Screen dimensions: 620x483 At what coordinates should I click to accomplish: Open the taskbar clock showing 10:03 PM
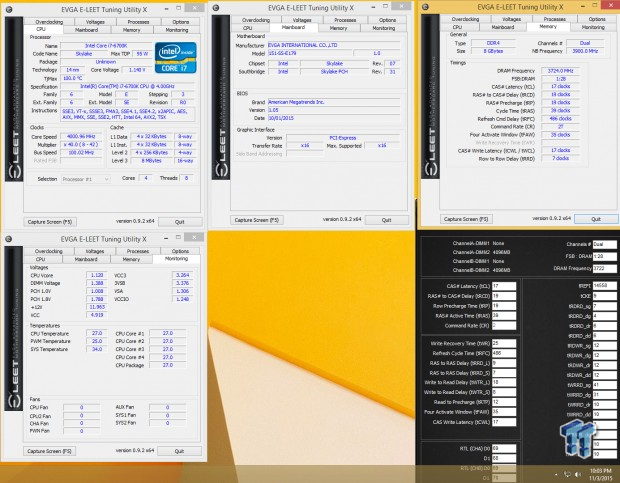[600, 474]
